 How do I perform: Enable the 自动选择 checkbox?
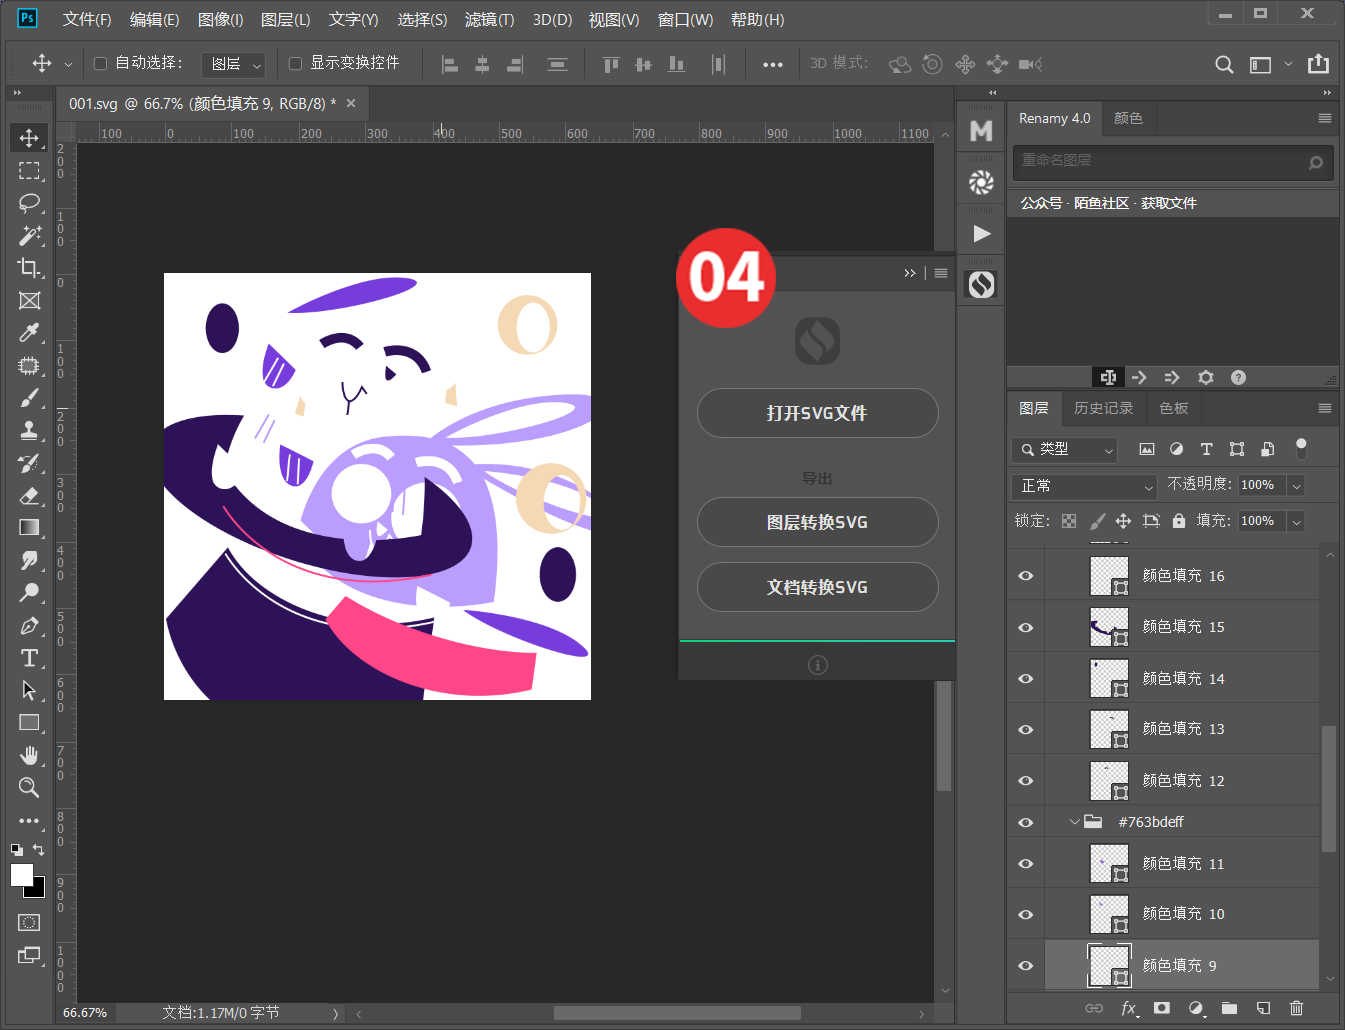100,64
